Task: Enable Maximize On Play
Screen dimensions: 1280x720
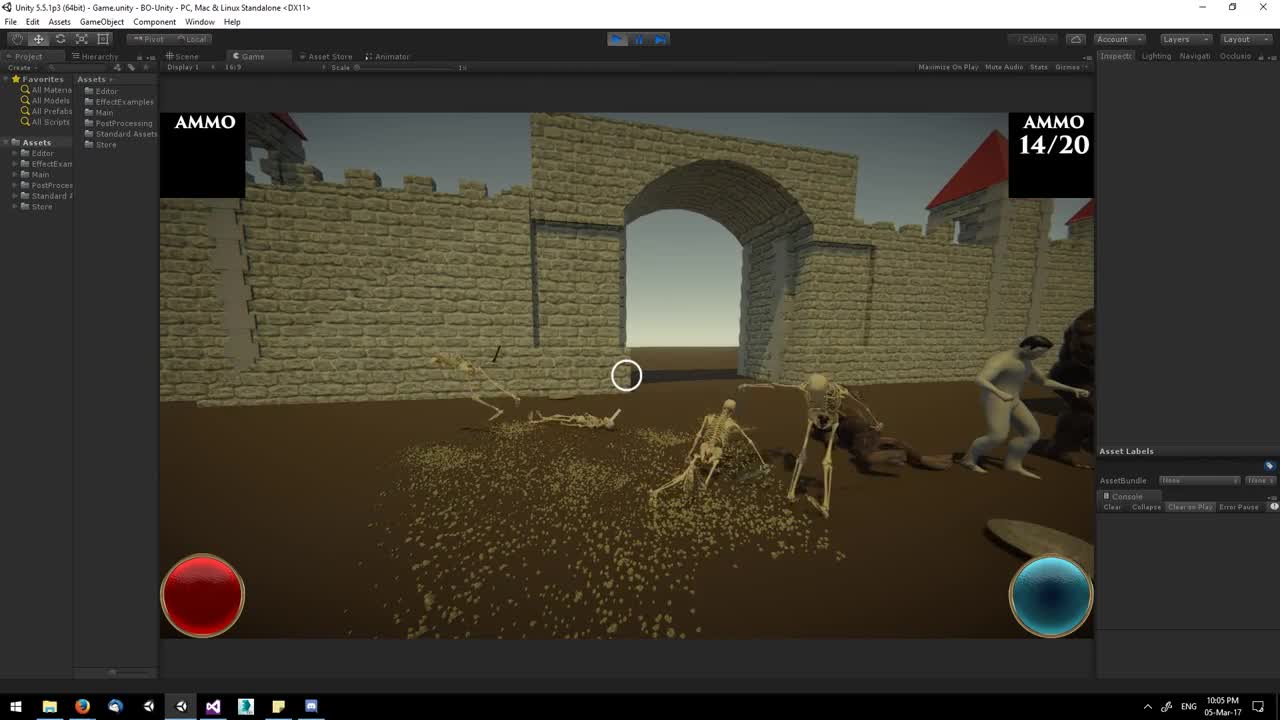Action: pyautogui.click(x=947, y=67)
